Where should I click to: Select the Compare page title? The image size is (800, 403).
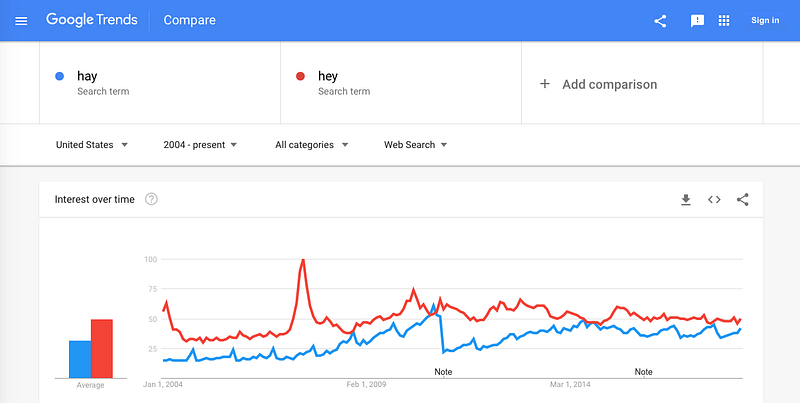click(x=189, y=20)
